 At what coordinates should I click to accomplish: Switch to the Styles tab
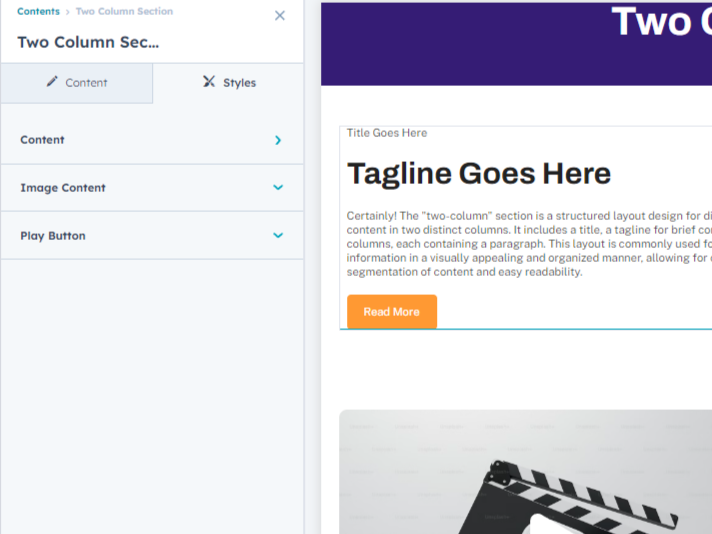pyautogui.click(x=229, y=83)
